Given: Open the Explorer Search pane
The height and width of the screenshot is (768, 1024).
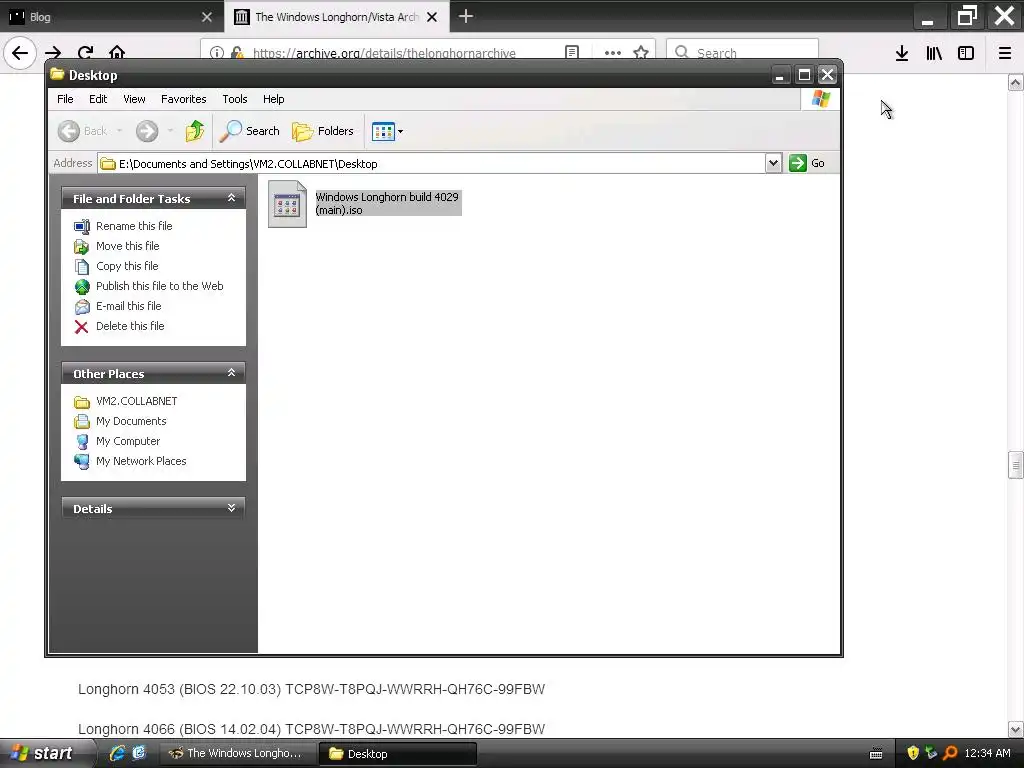Looking at the screenshot, I should (x=249, y=131).
